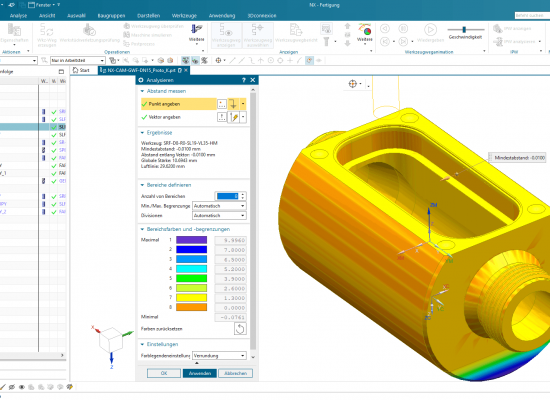The width and height of the screenshot is (550, 400).
Task: Open Min./Max. Begrenzunge dropdown
Action: point(219,206)
